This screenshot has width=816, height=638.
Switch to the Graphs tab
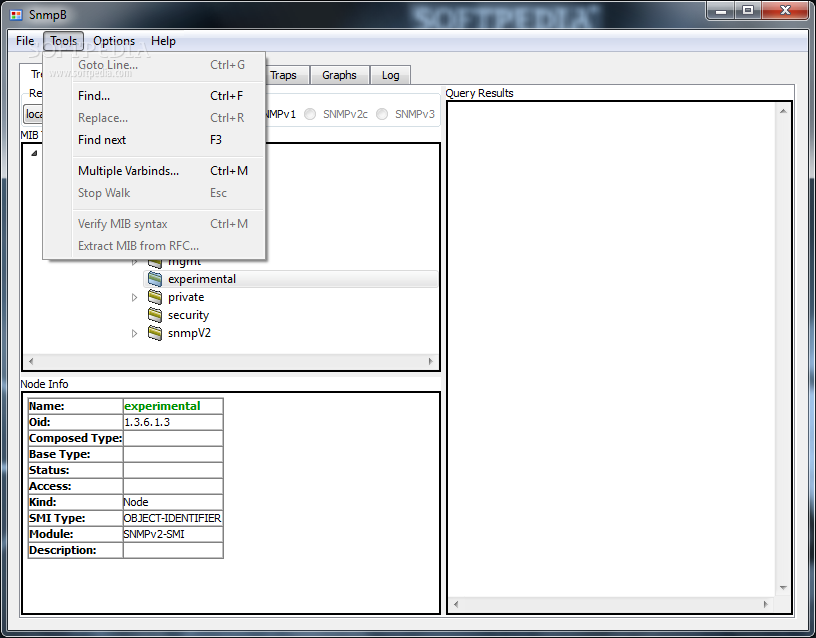tap(339, 75)
